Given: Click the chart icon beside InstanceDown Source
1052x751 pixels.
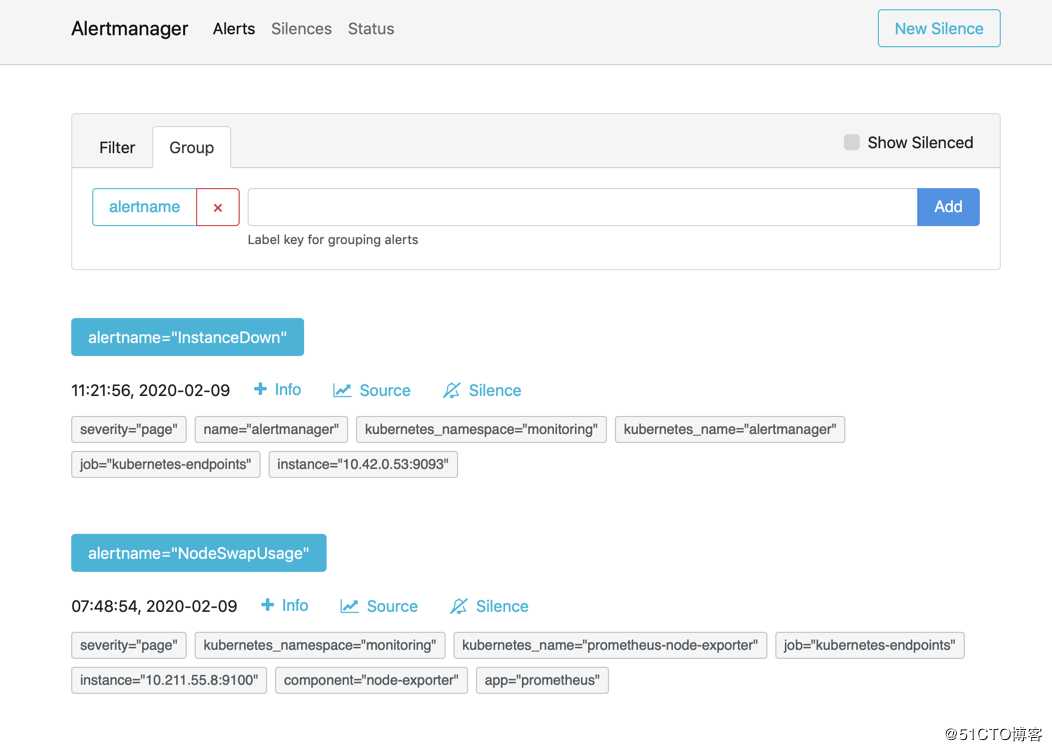Looking at the screenshot, I should [342, 391].
